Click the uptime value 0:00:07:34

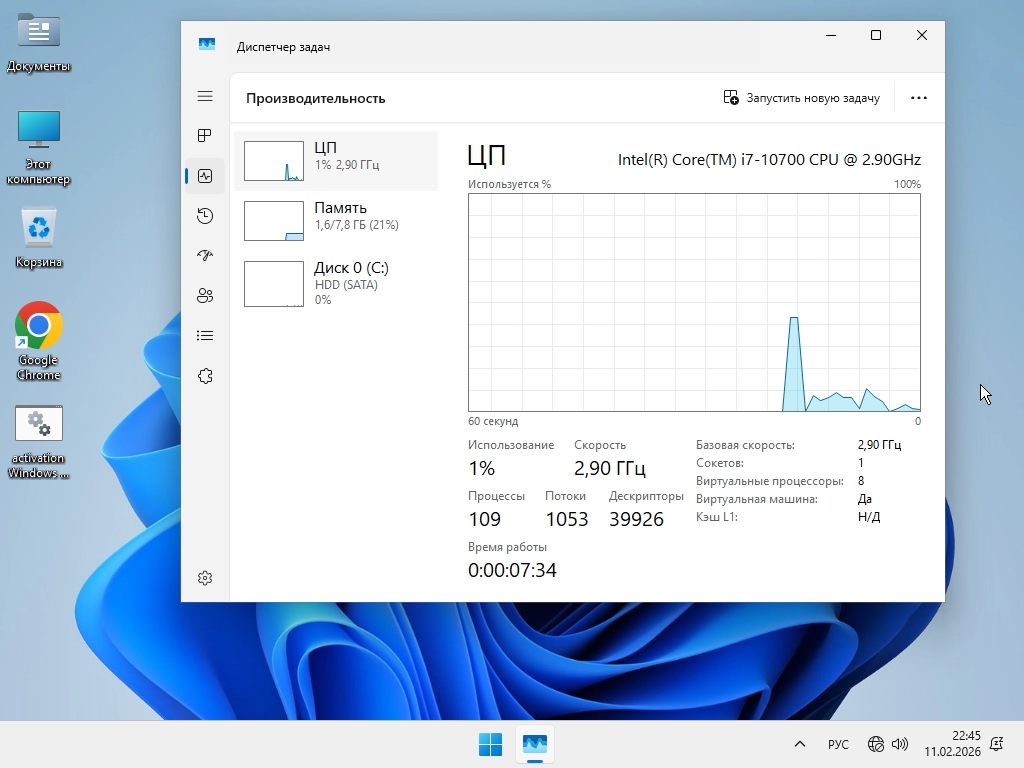512,570
